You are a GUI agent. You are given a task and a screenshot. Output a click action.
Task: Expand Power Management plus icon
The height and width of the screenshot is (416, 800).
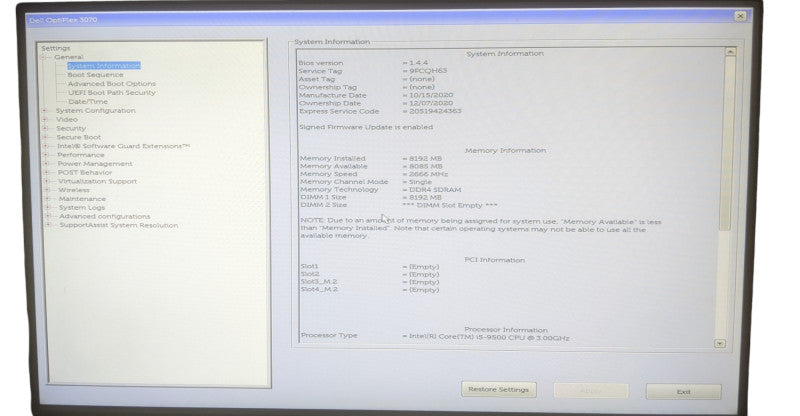(46, 164)
